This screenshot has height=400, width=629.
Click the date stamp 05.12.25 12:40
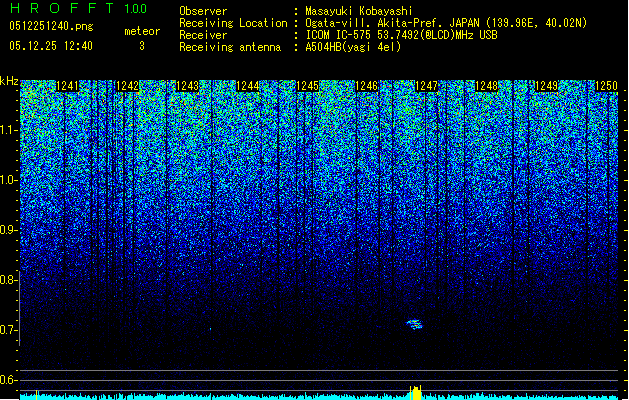[51, 46]
